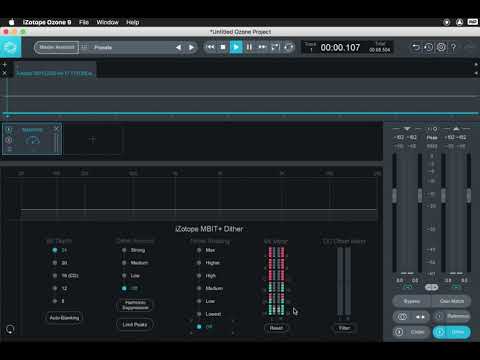Select the 16 (CD) bit depth option
The height and width of the screenshot is (360, 480).
pyautogui.click(x=65, y=276)
